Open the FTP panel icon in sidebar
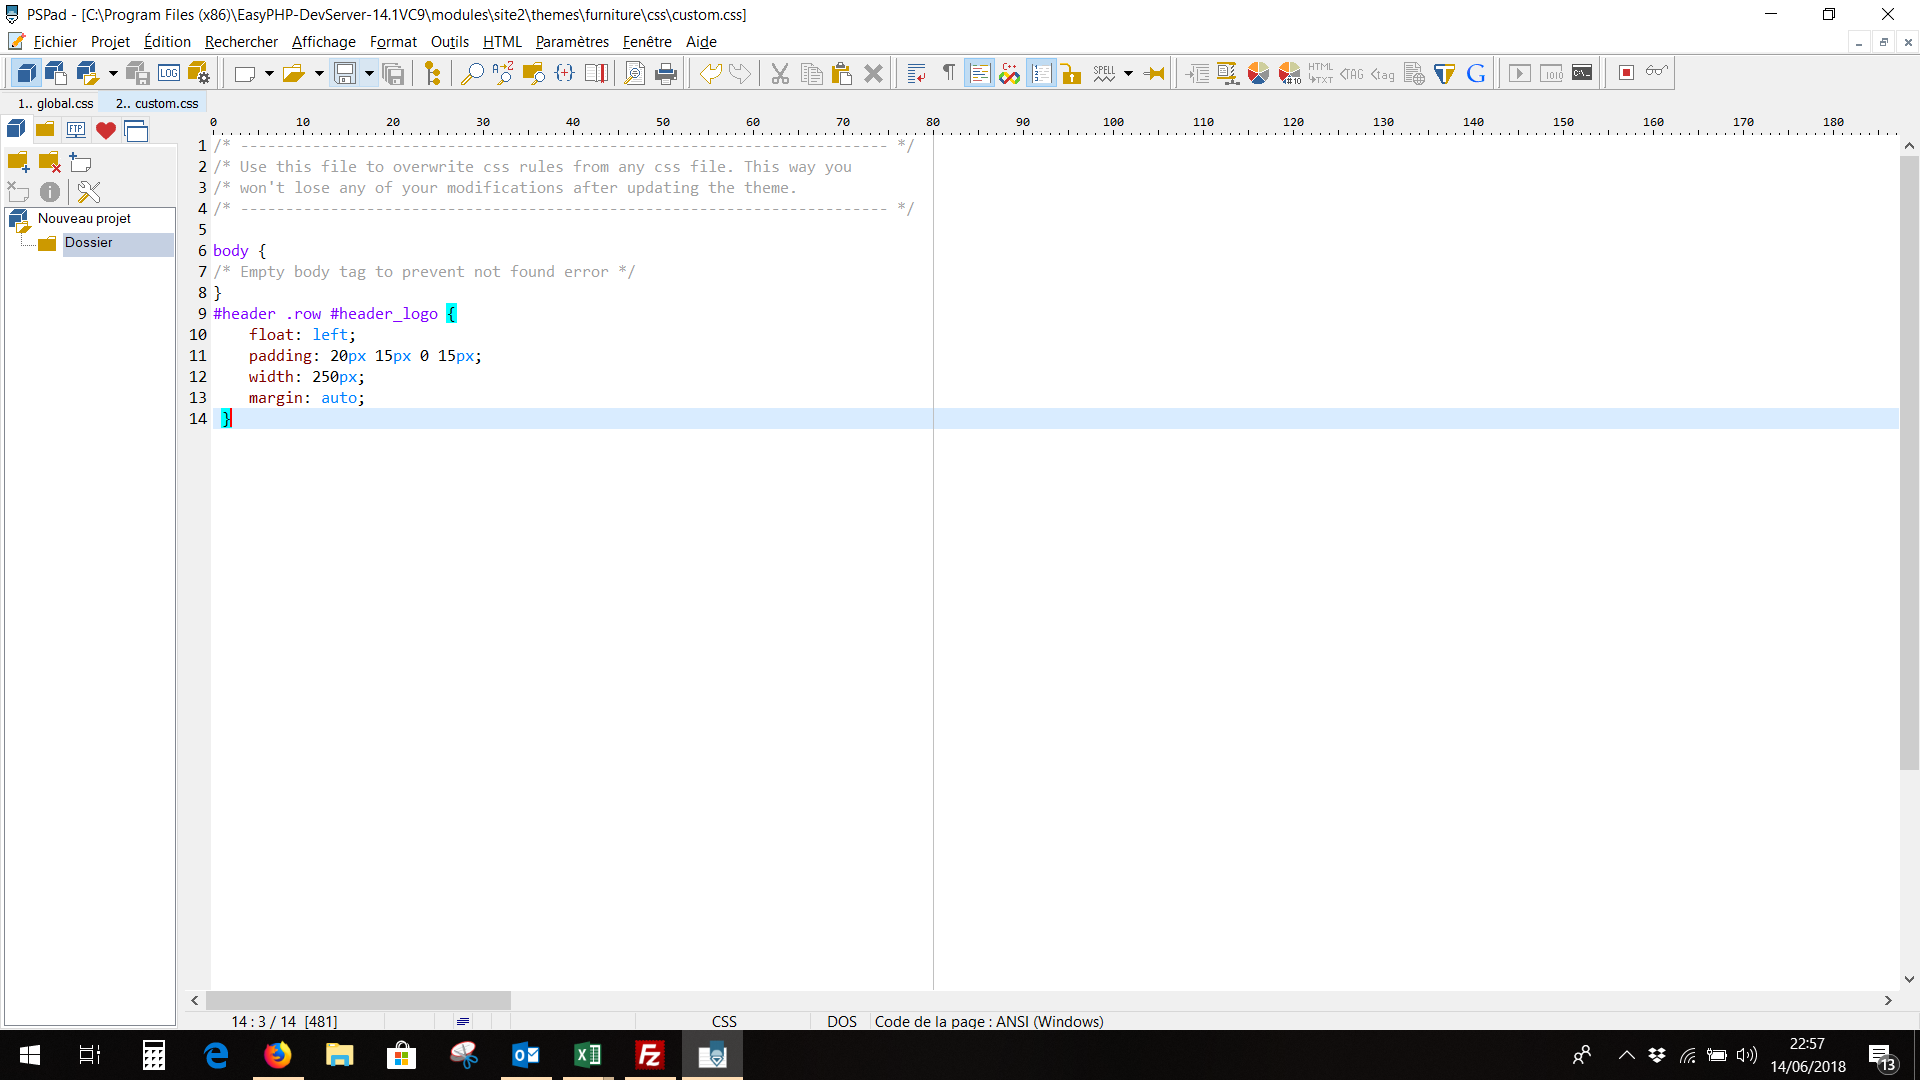Viewport: 1920px width, 1080px height. 76,130
